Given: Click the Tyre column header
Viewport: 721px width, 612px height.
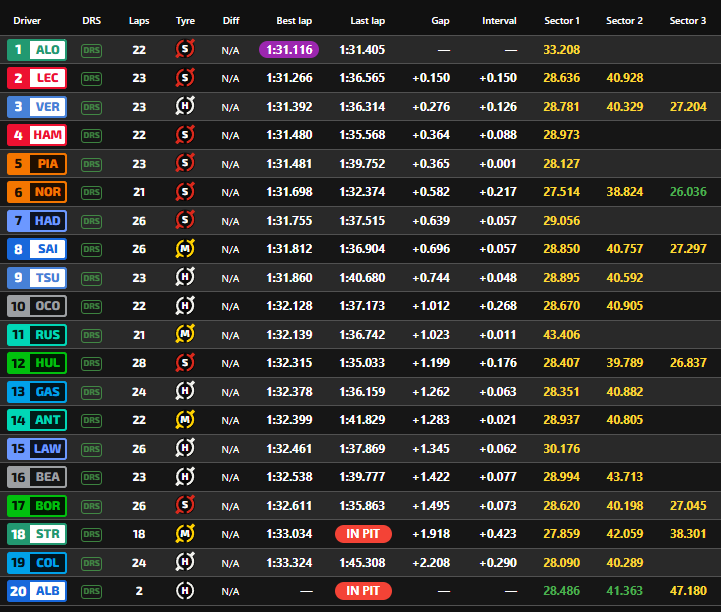Looking at the screenshot, I should click(x=185, y=20).
